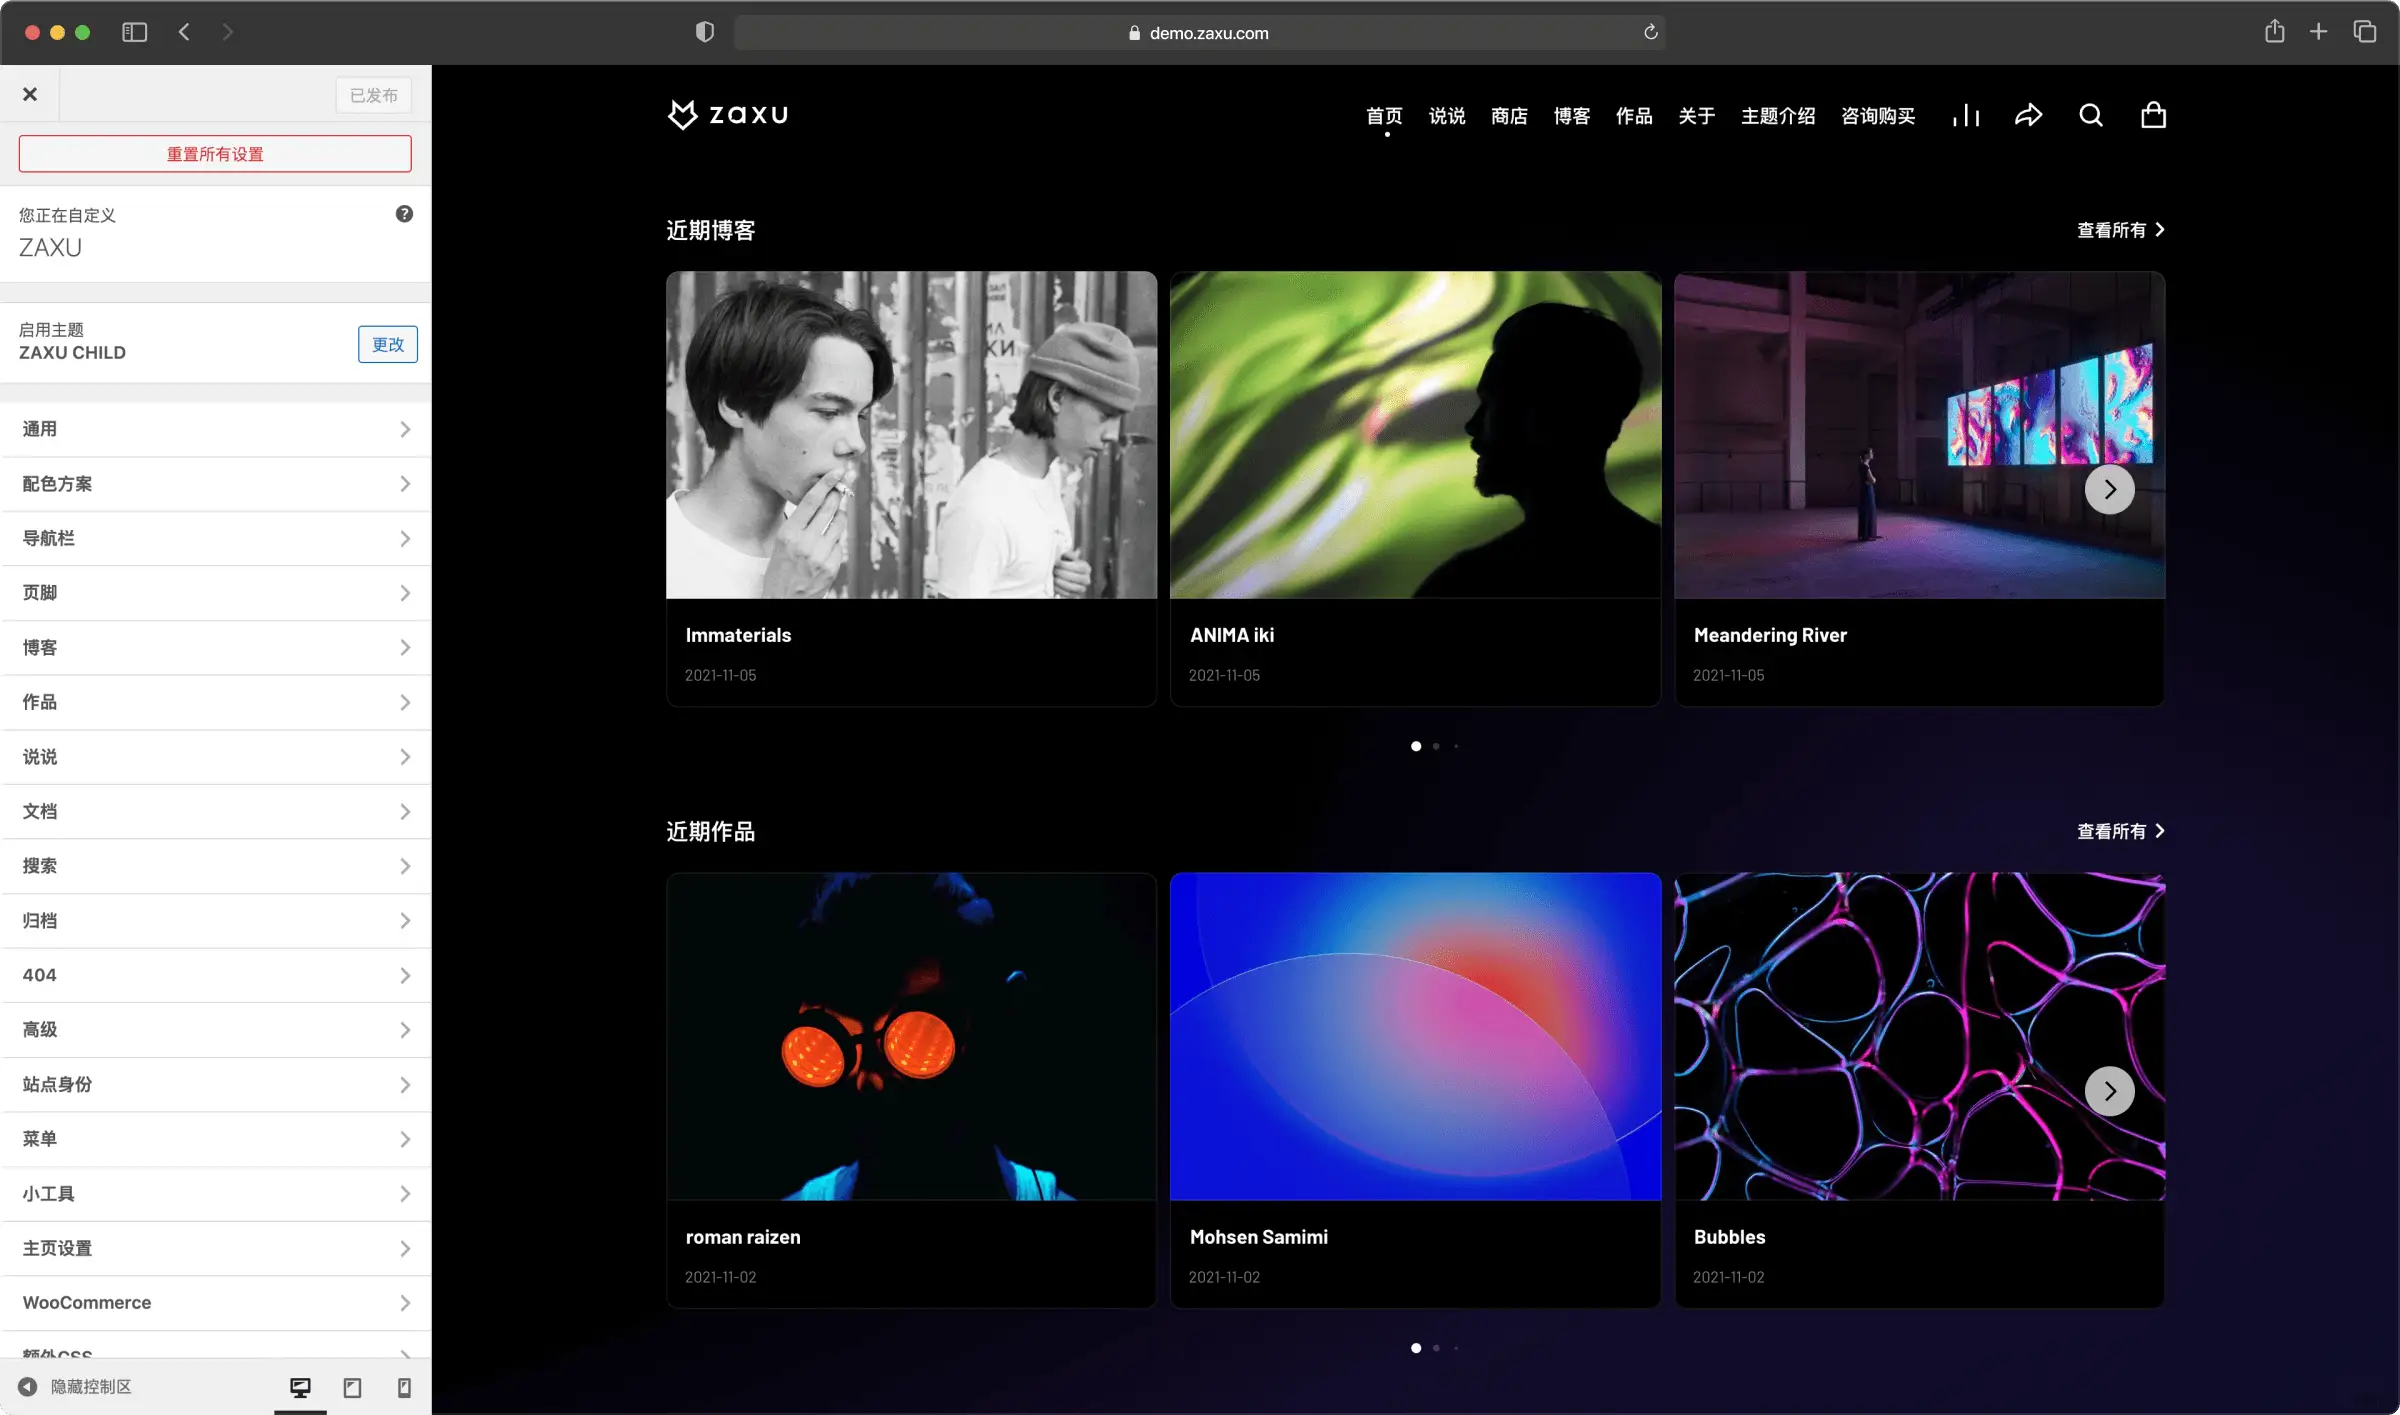Screen dimensions: 2400x1415
Task: Open the customizer help question mark icon
Action: tap(404, 214)
